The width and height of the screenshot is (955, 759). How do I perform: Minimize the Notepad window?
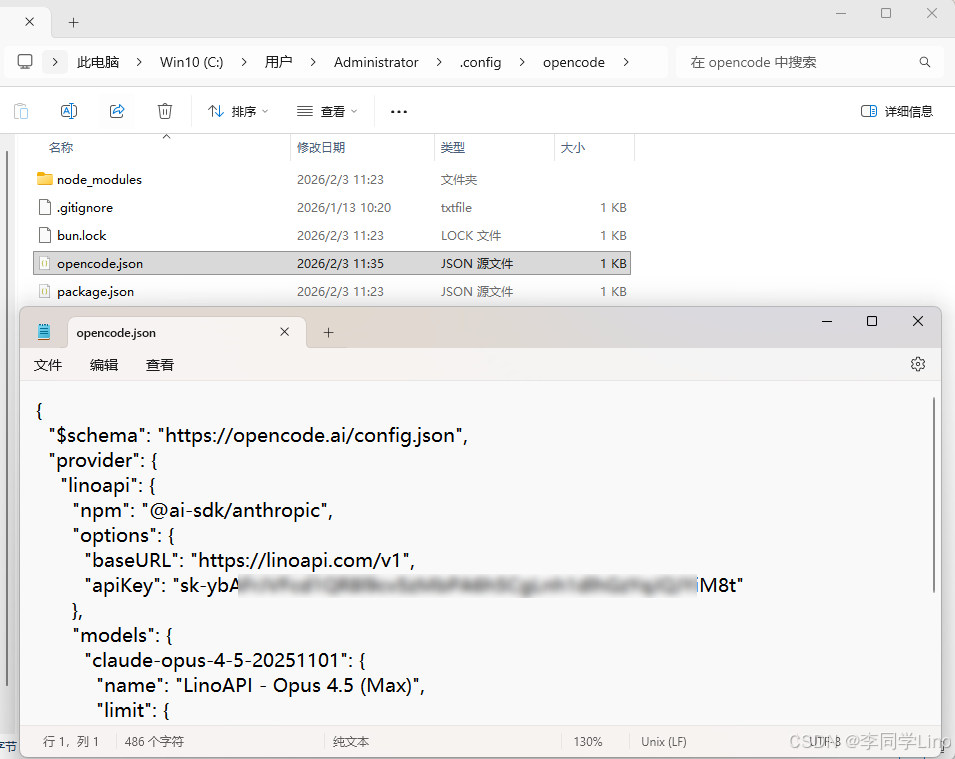click(x=826, y=321)
